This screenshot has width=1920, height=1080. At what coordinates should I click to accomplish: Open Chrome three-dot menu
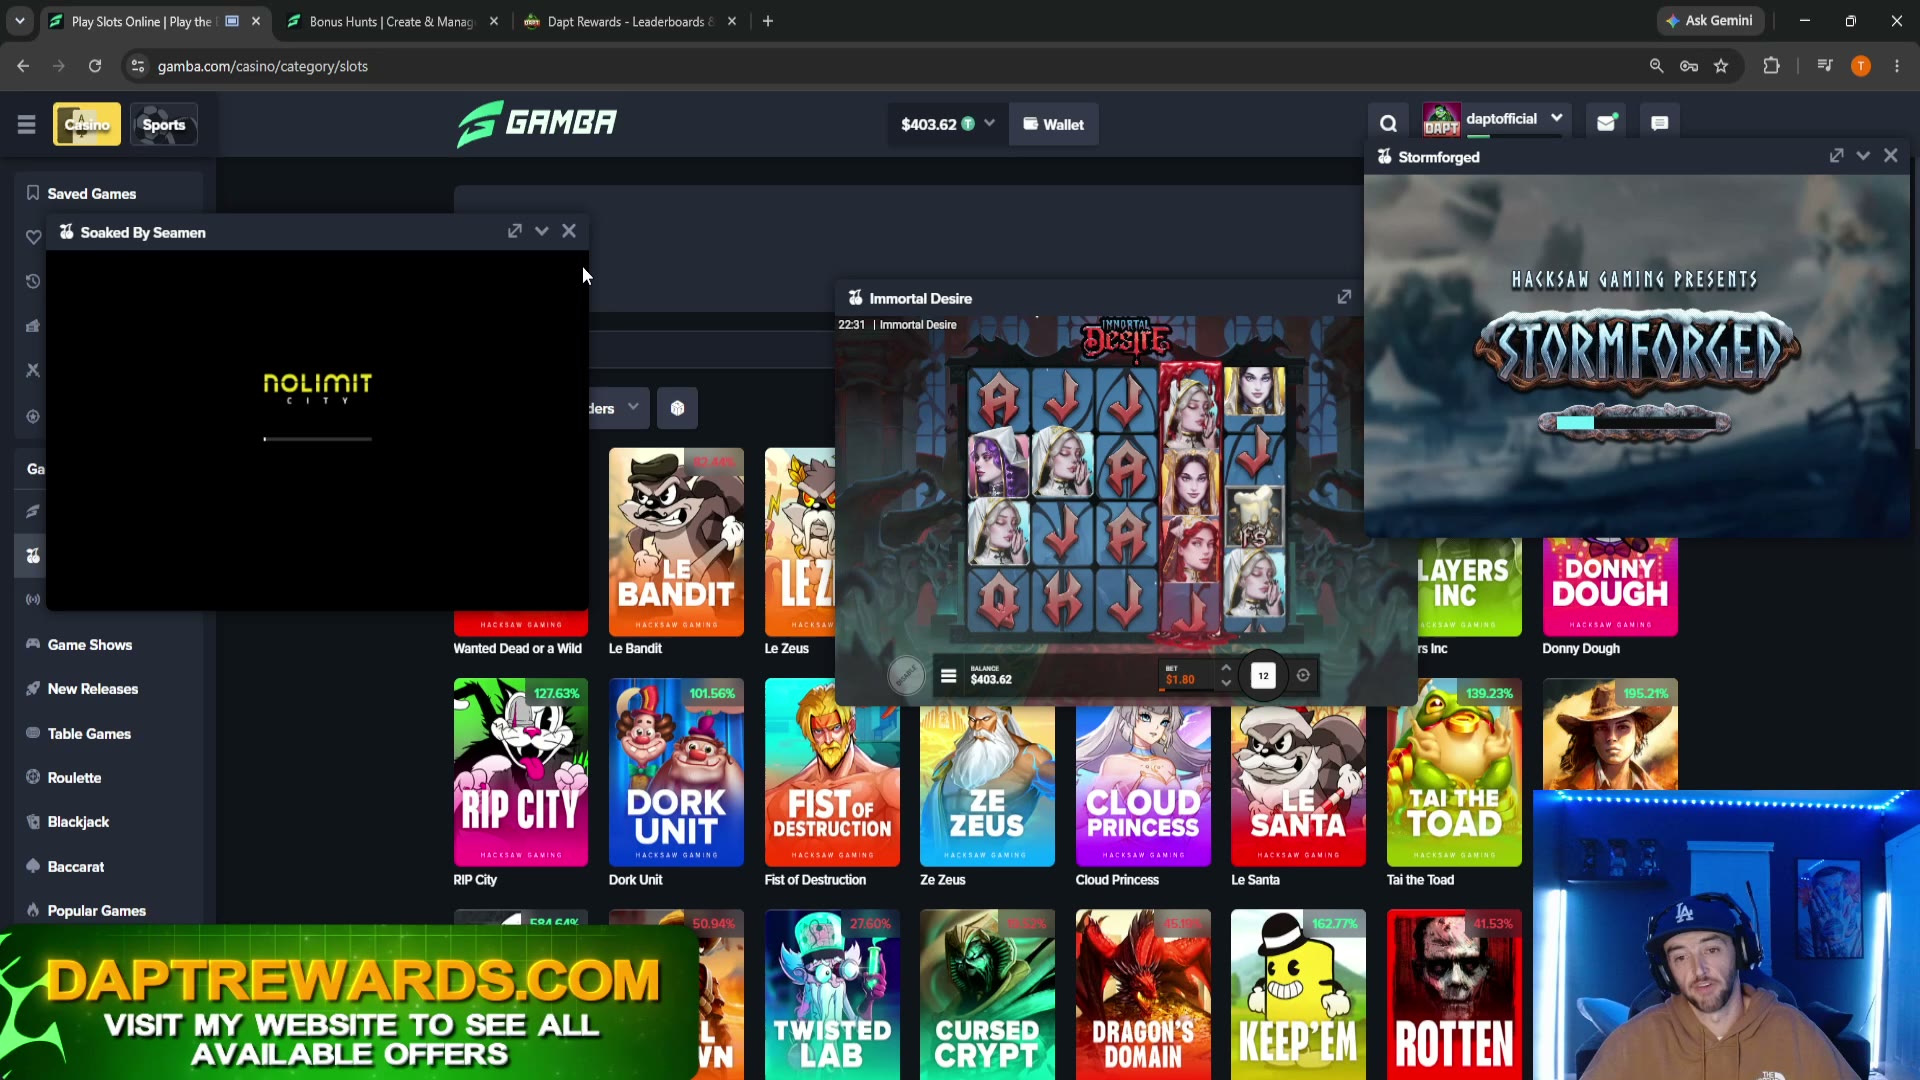click(x=1897, y=66)
